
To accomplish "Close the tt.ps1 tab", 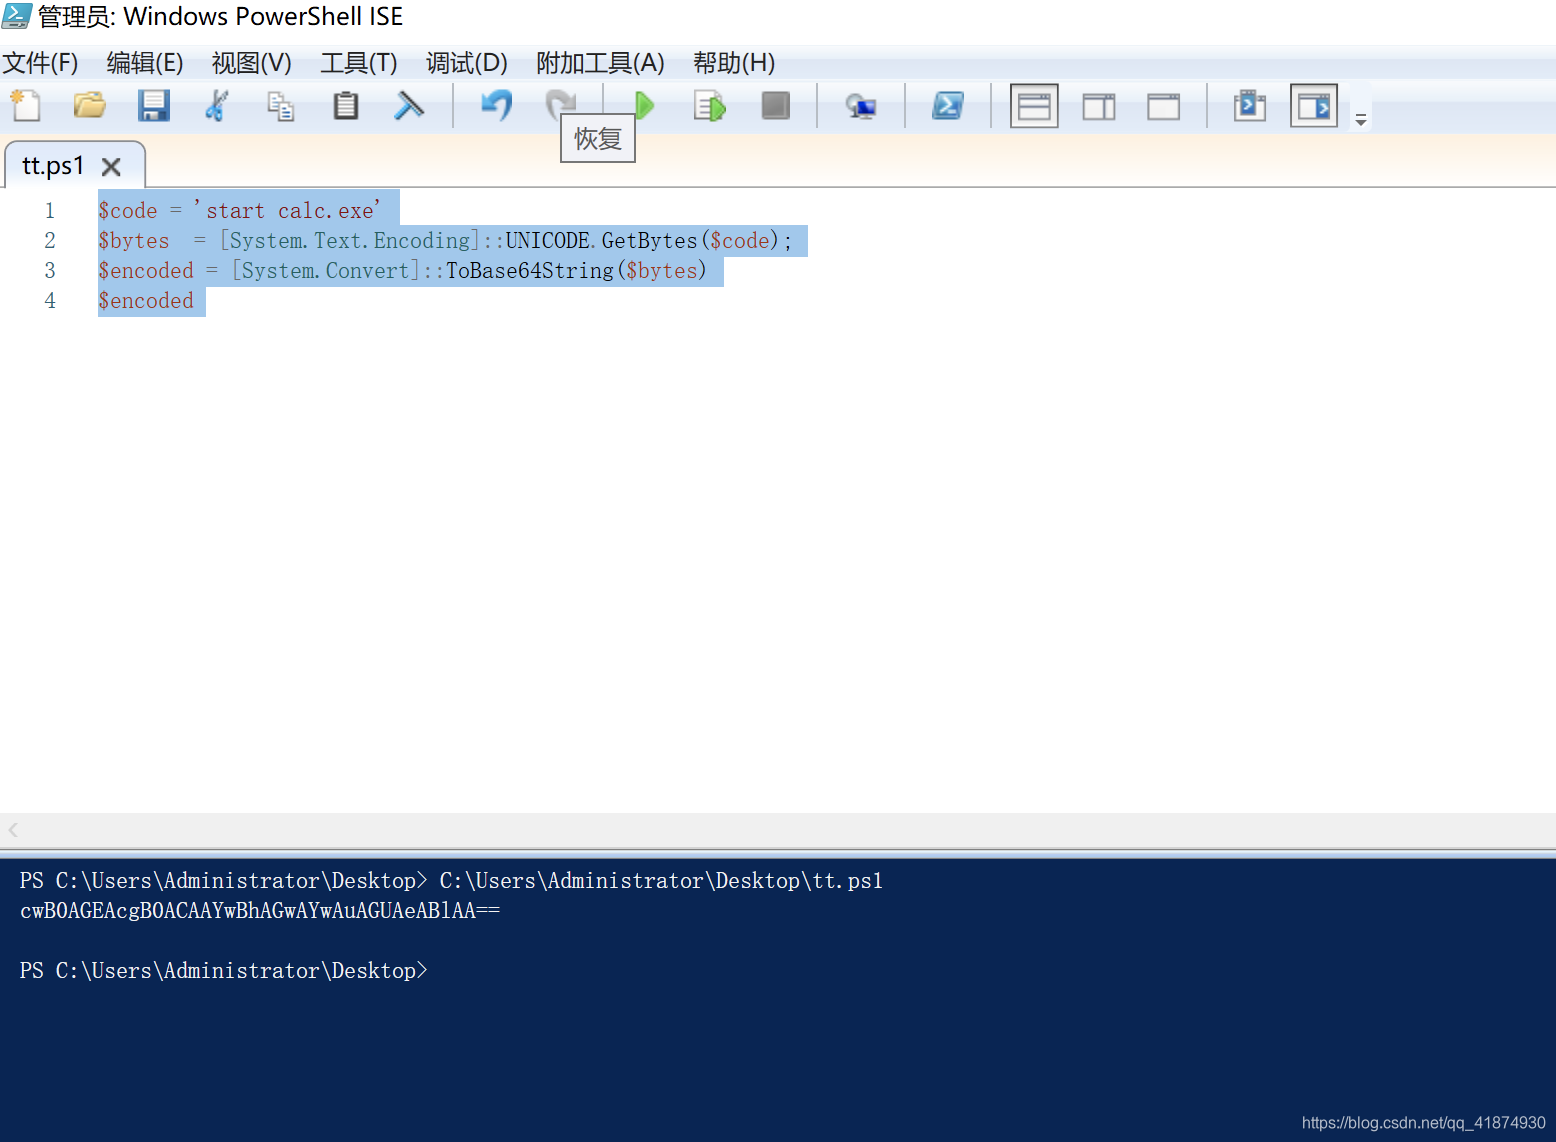I will 111,167.
